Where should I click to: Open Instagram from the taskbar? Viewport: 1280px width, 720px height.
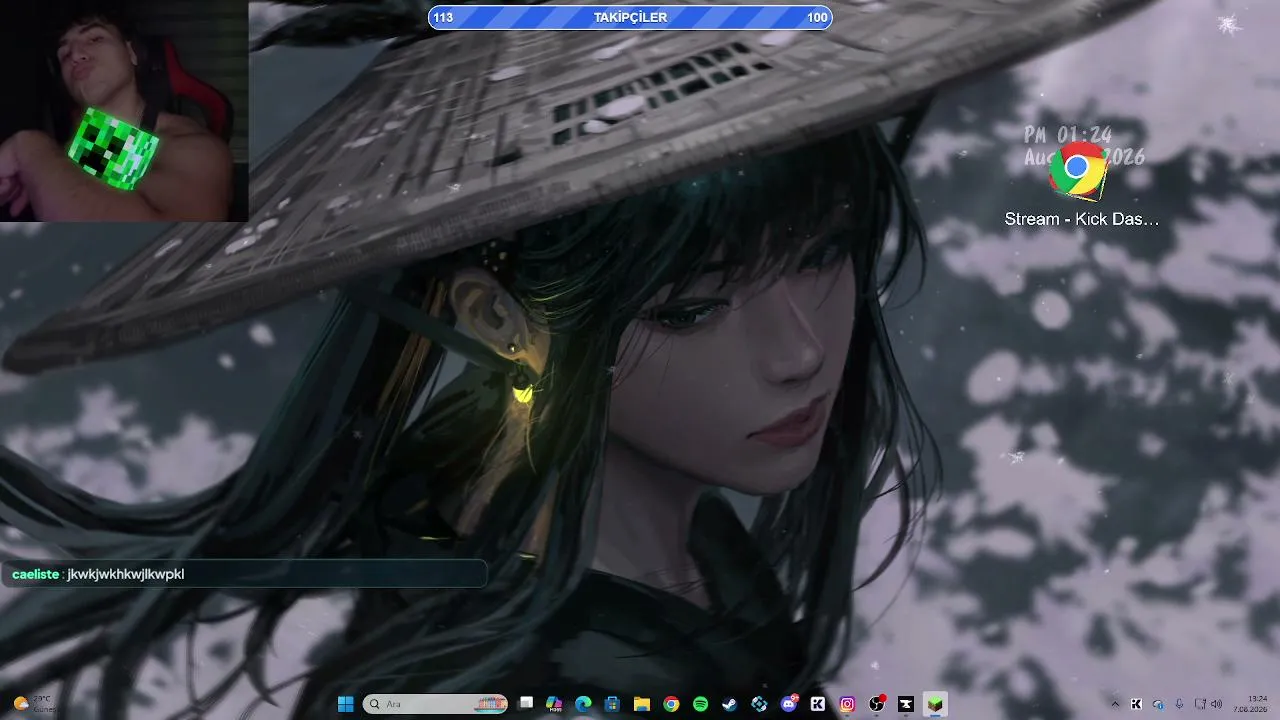click(847, 704)
